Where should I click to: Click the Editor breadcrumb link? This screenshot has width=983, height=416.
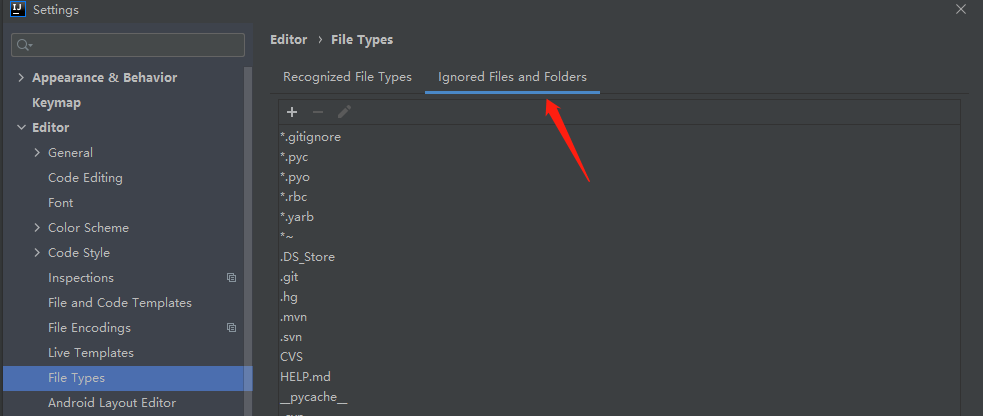click(x=288, y=40)
